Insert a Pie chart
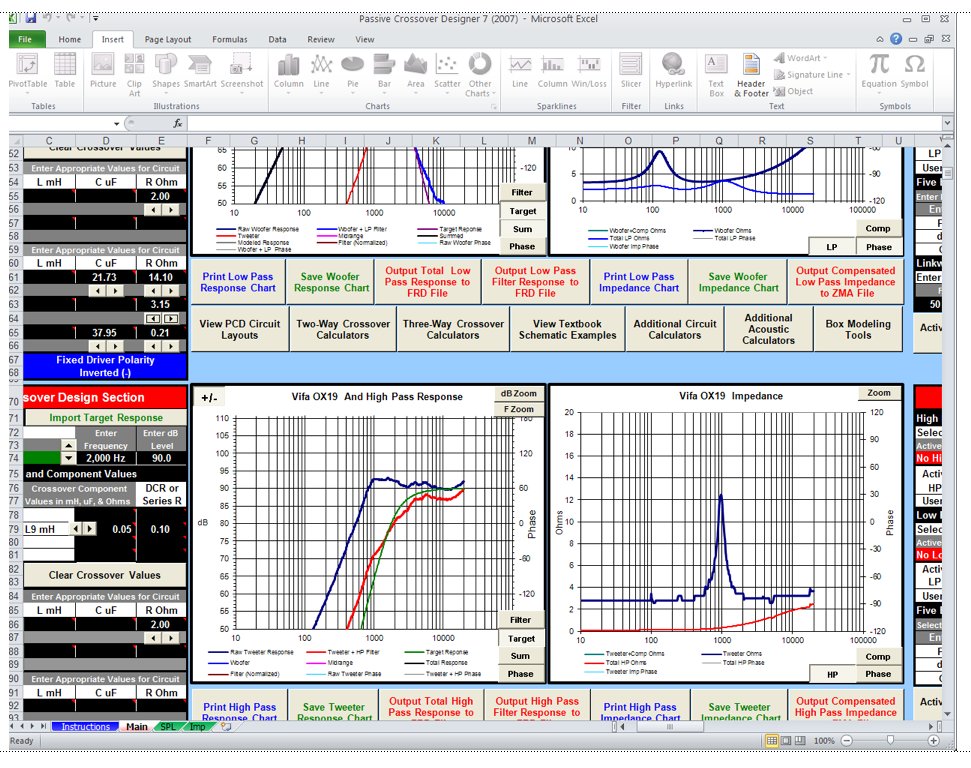Screen dimensions: 971x768 (352, 74)
